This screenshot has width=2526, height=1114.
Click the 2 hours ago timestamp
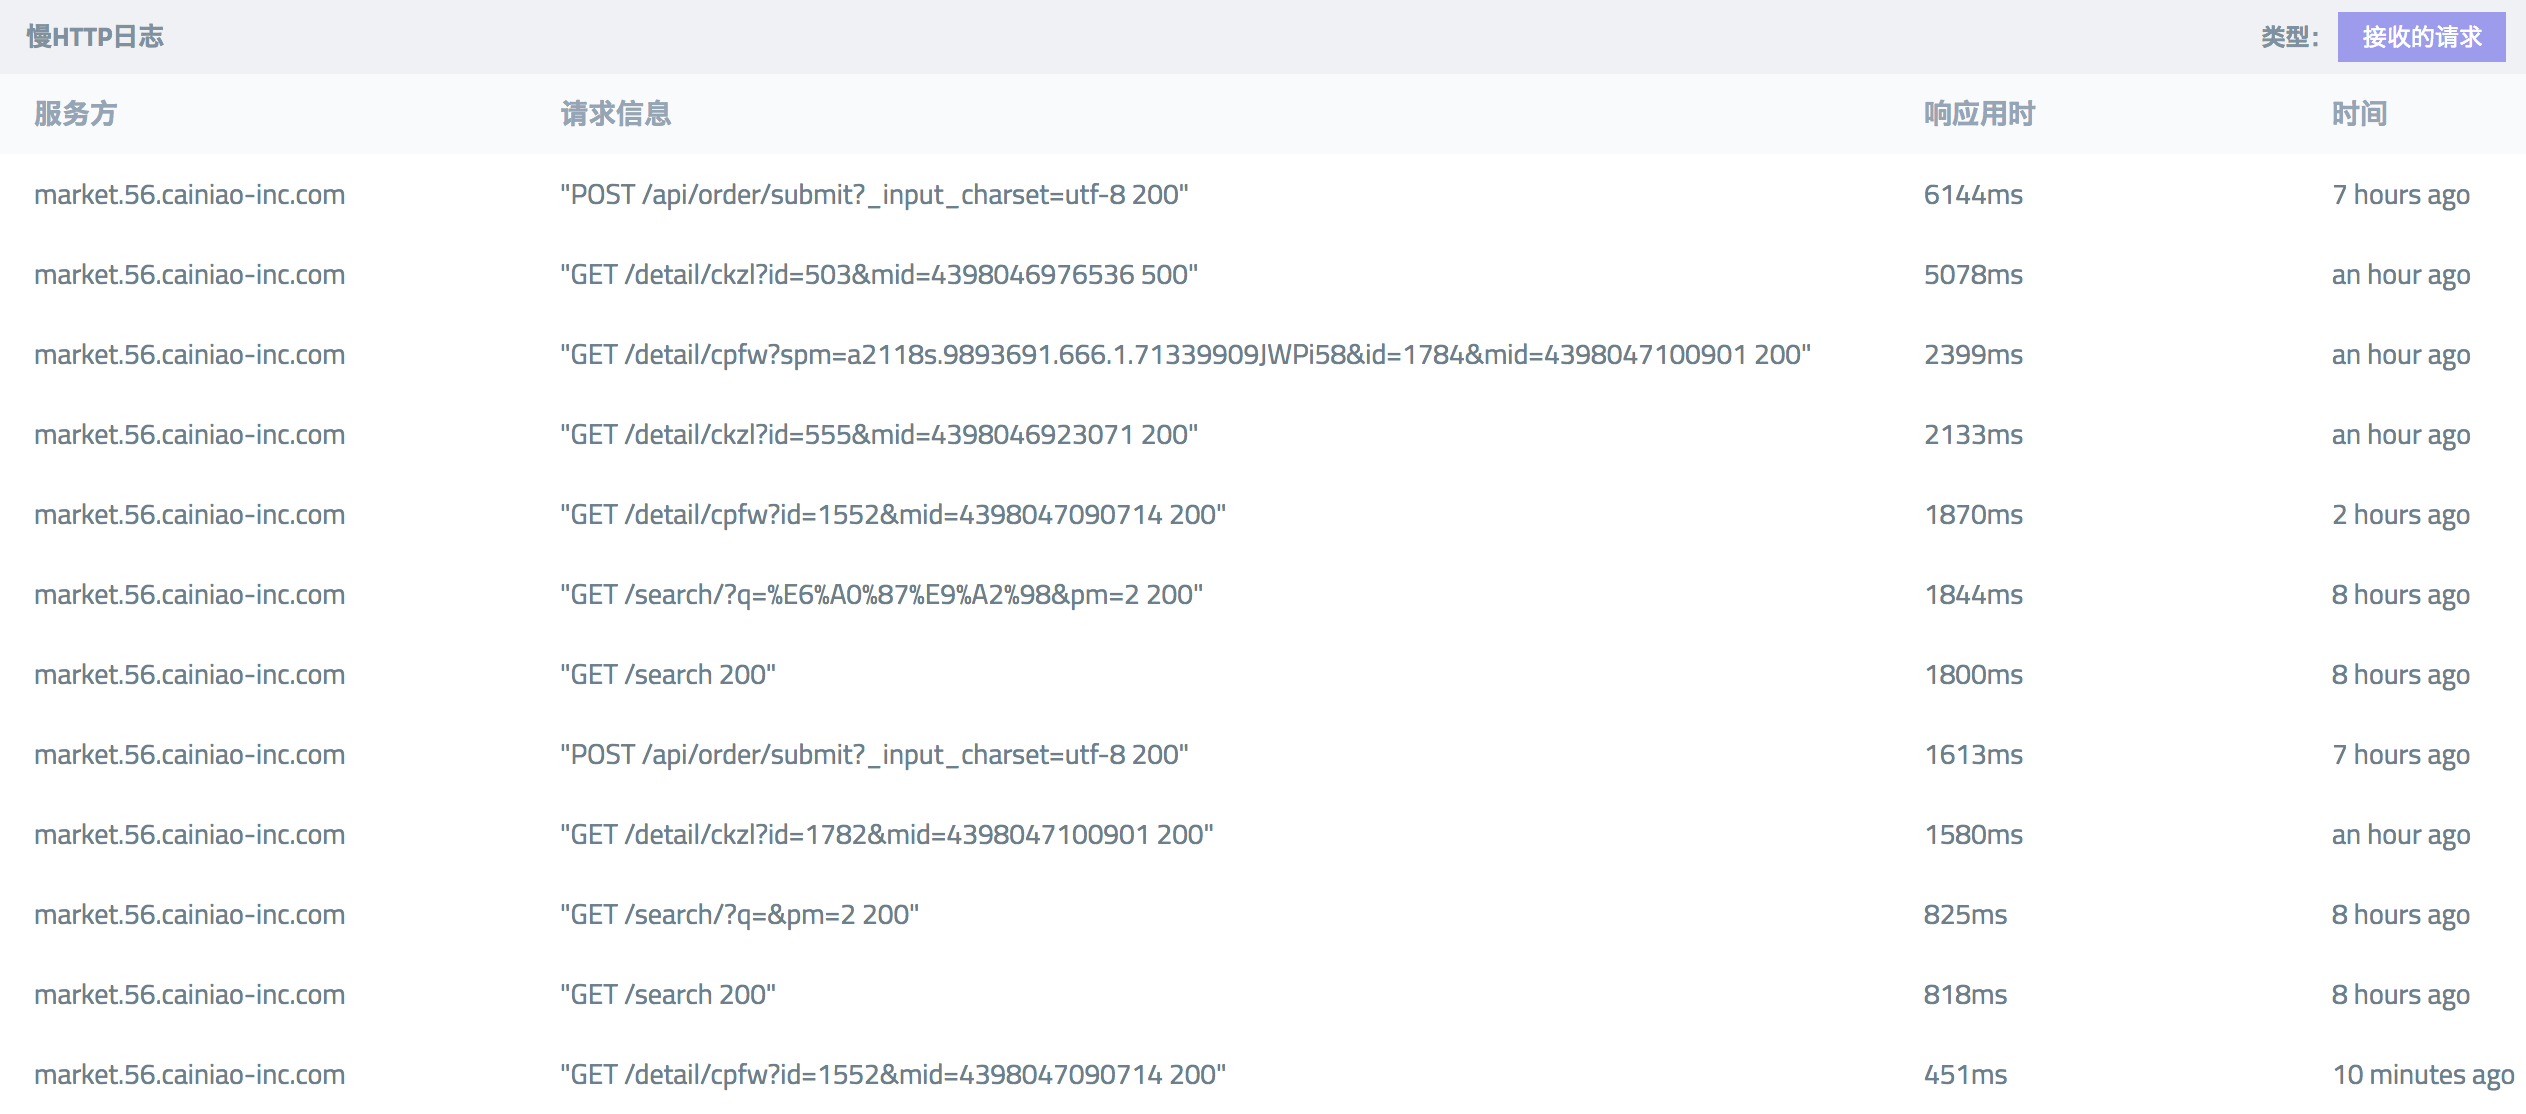coord(2401,515)
